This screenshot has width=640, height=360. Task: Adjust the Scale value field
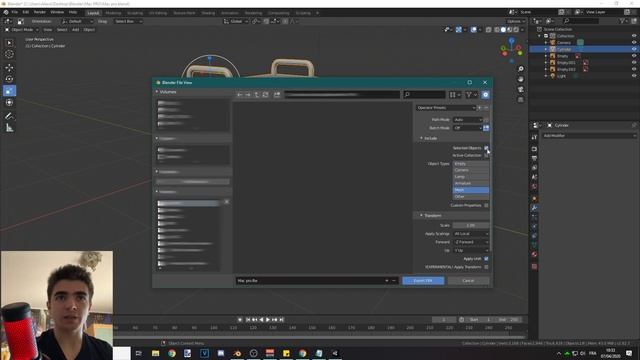pos(471,225)
